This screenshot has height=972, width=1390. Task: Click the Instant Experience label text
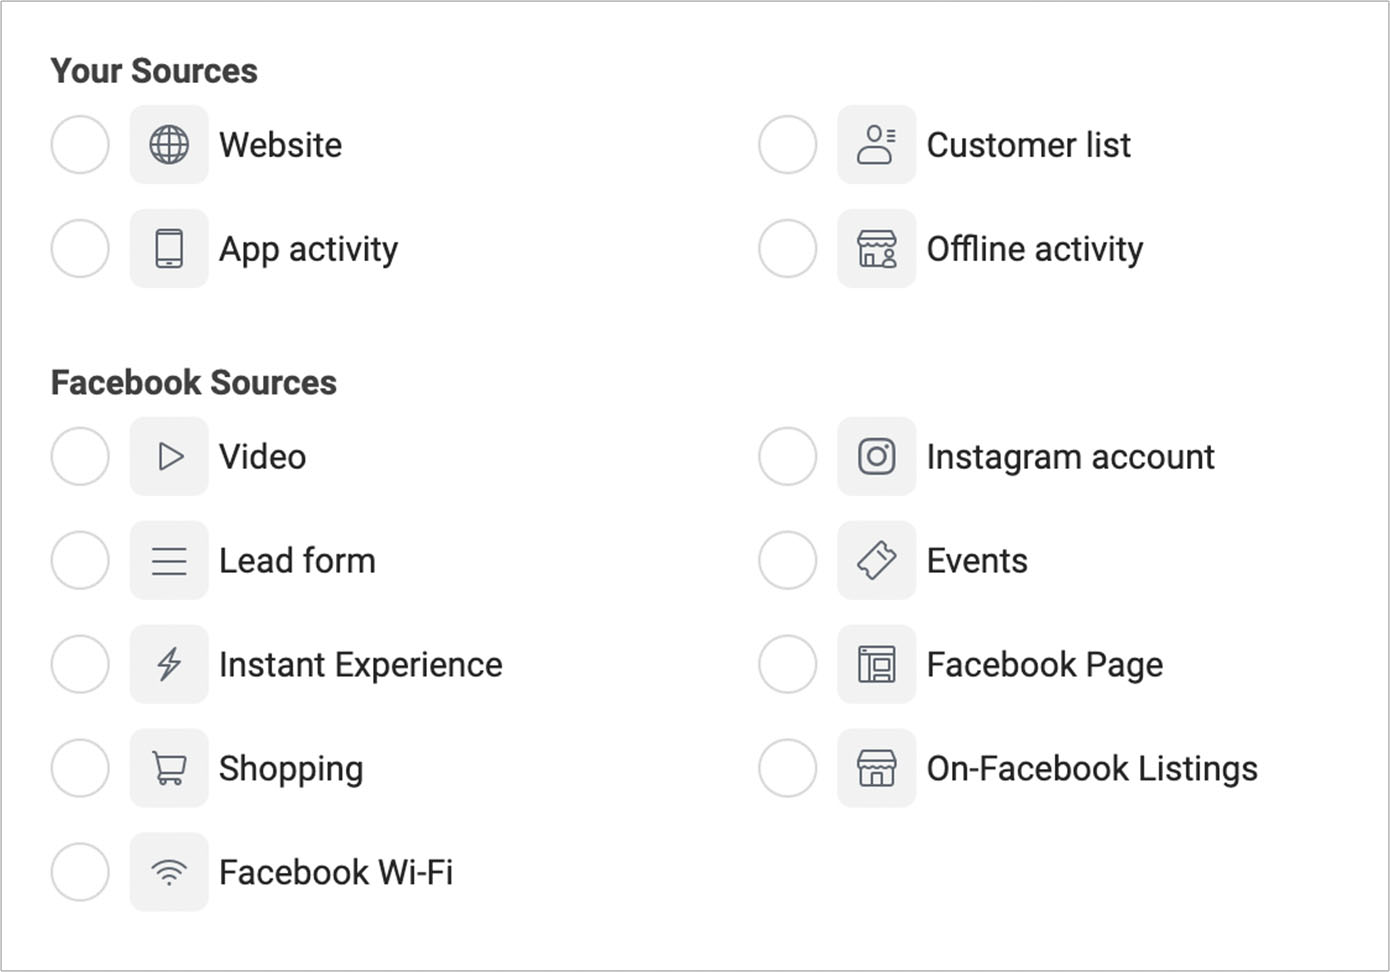(x=360, y=664)
